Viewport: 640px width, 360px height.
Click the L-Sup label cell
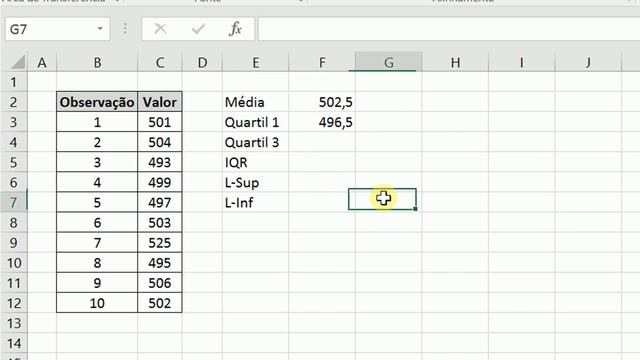tap(256, 182)
